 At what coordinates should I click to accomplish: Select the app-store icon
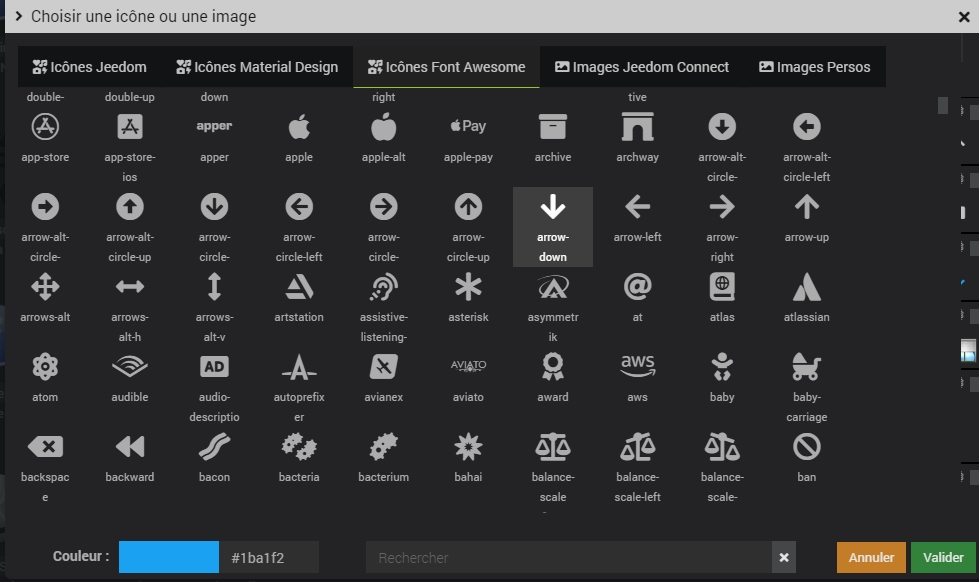pyautogui.click(x=45, y=127)
